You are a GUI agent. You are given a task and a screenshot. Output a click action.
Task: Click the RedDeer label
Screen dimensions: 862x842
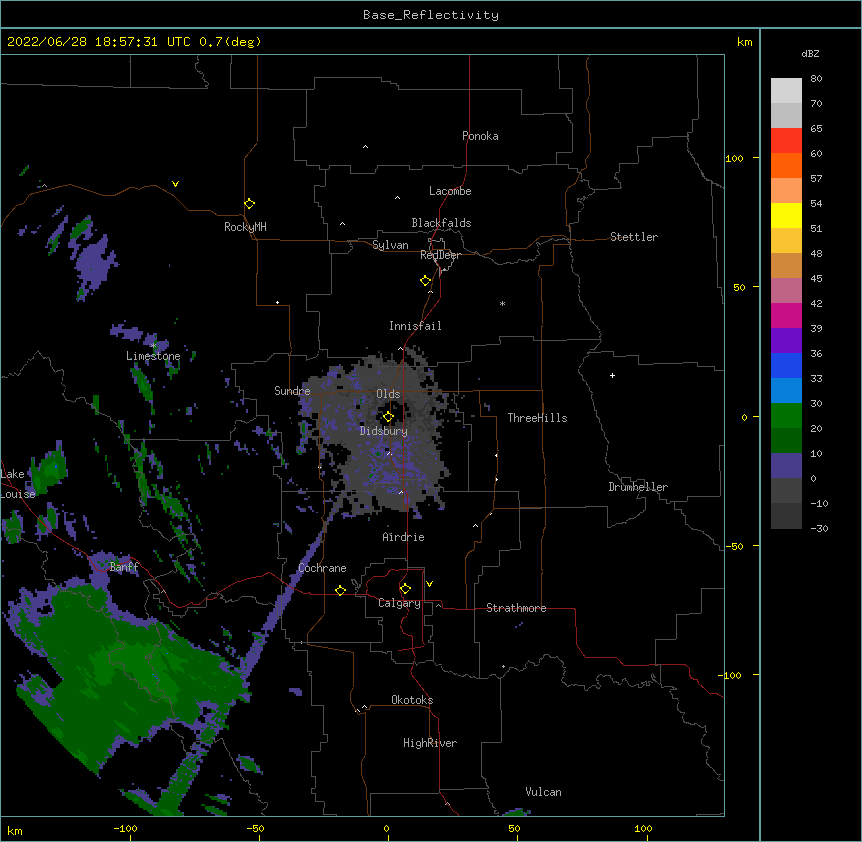pyautogui.click(x=440, y=255)
